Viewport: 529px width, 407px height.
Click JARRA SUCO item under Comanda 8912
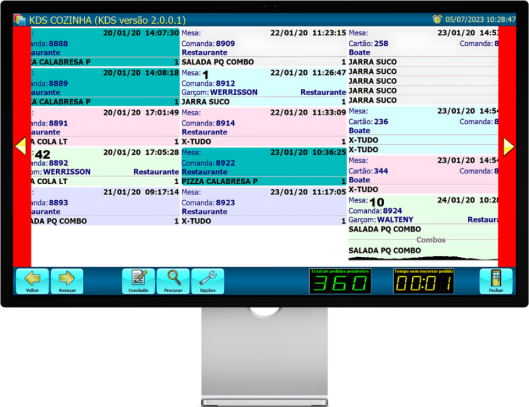264,102
